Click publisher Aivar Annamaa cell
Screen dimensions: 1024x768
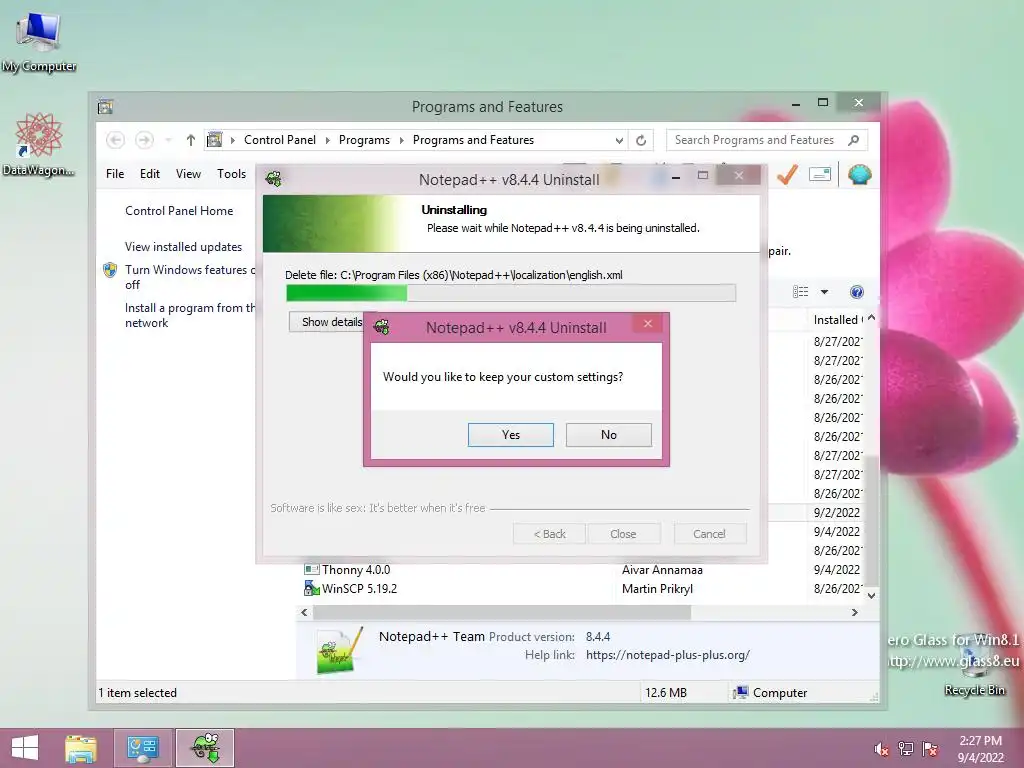[662, 570]
